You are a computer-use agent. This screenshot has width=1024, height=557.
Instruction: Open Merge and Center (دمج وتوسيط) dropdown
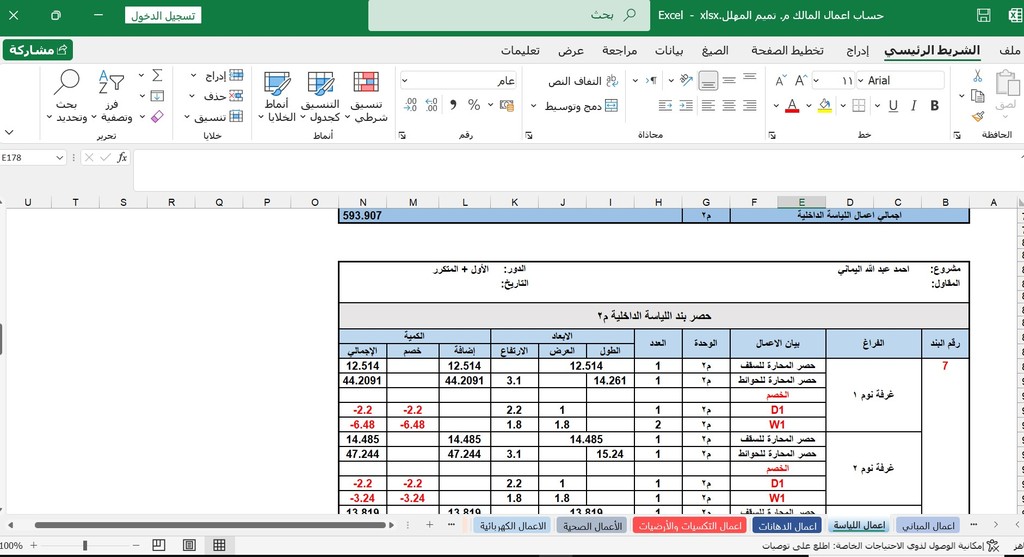[533, 106]
